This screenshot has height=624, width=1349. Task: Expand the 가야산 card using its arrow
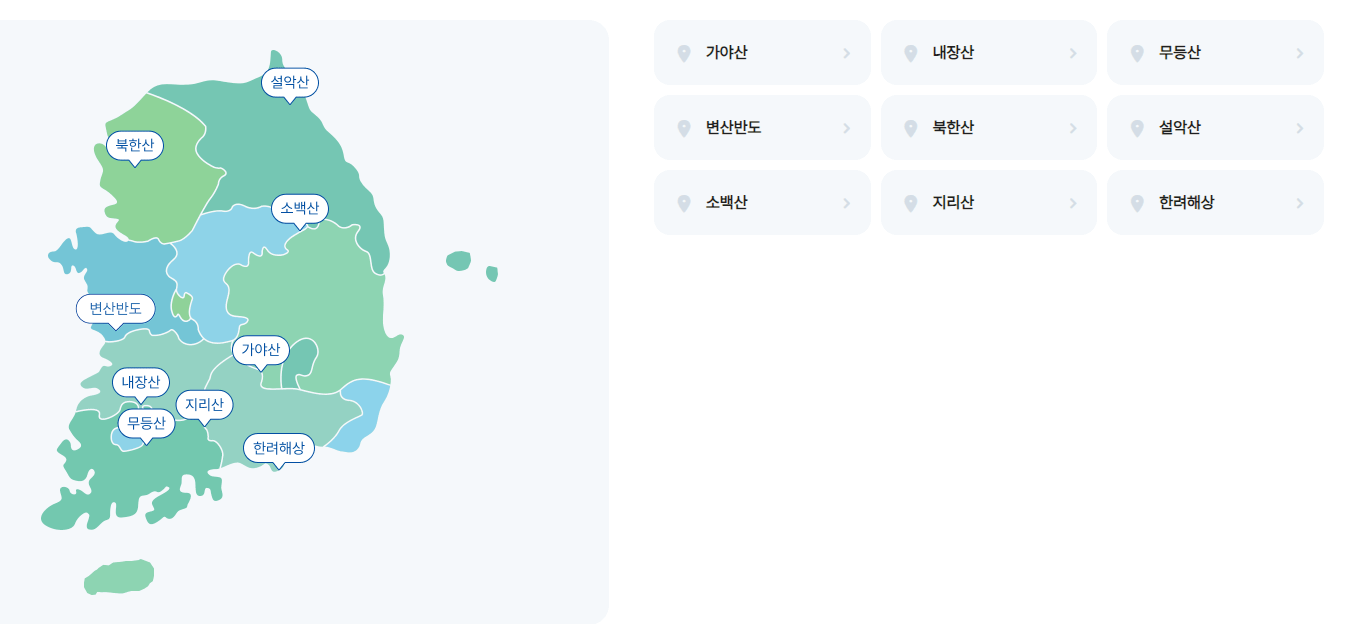[847, 52]
